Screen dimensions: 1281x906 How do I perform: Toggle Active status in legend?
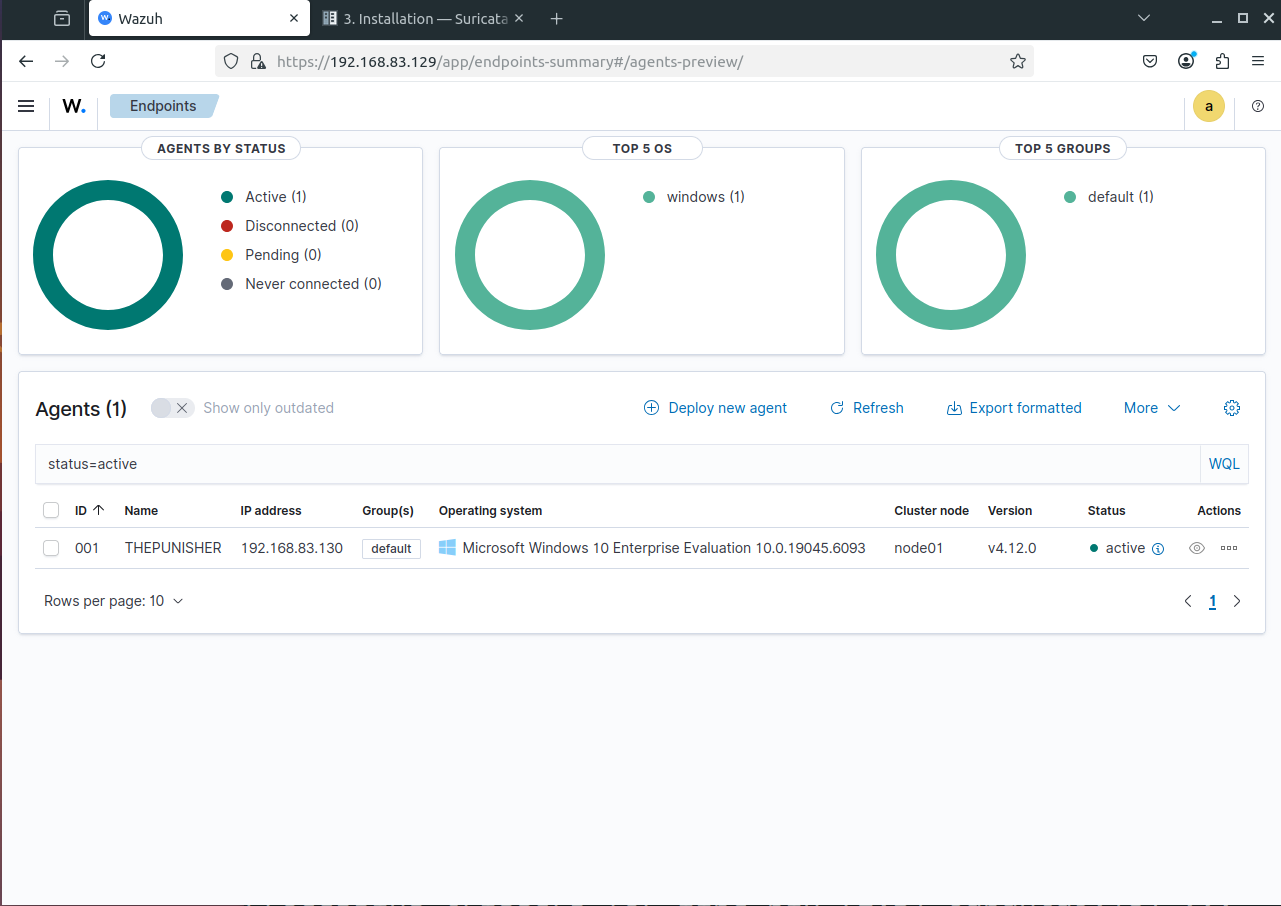click(264, 197)
